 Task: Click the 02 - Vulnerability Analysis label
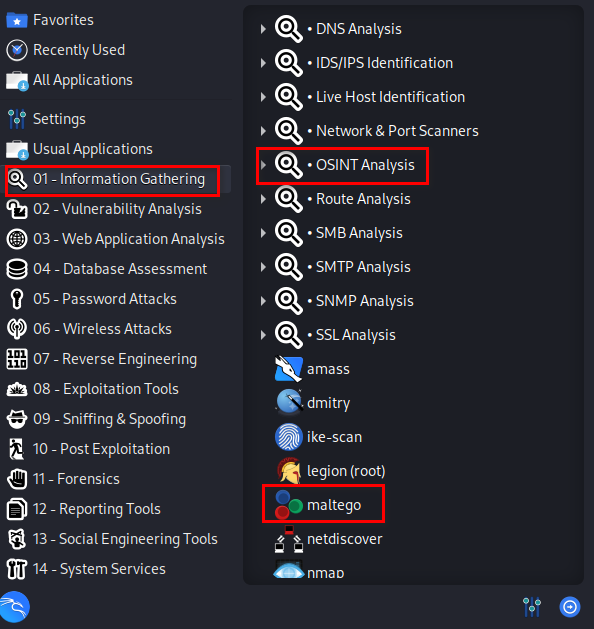117,209
